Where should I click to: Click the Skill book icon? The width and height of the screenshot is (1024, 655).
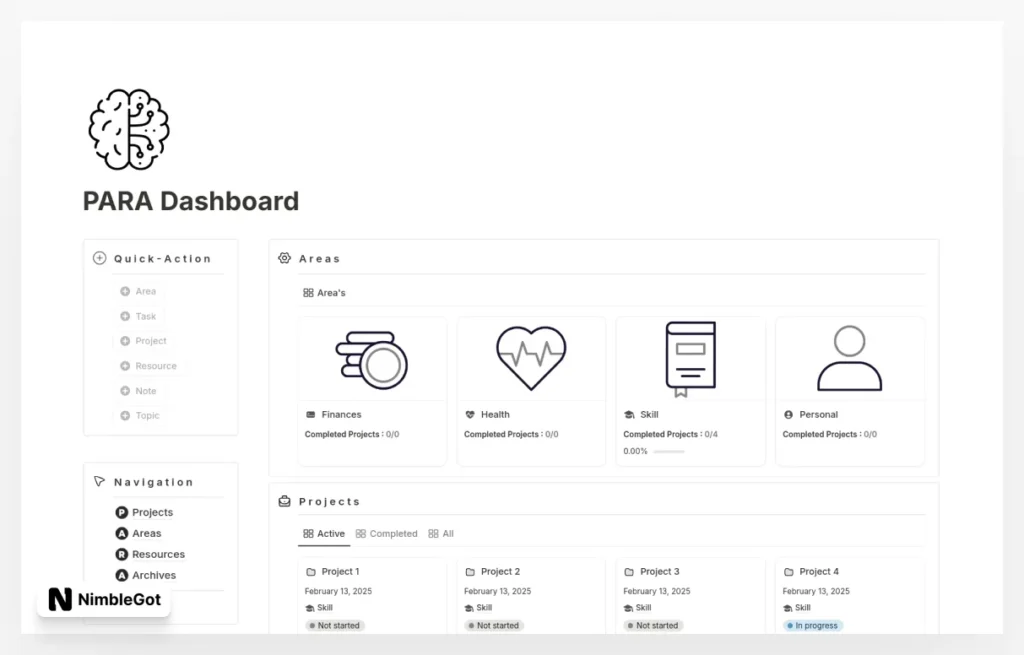[690, 355]
